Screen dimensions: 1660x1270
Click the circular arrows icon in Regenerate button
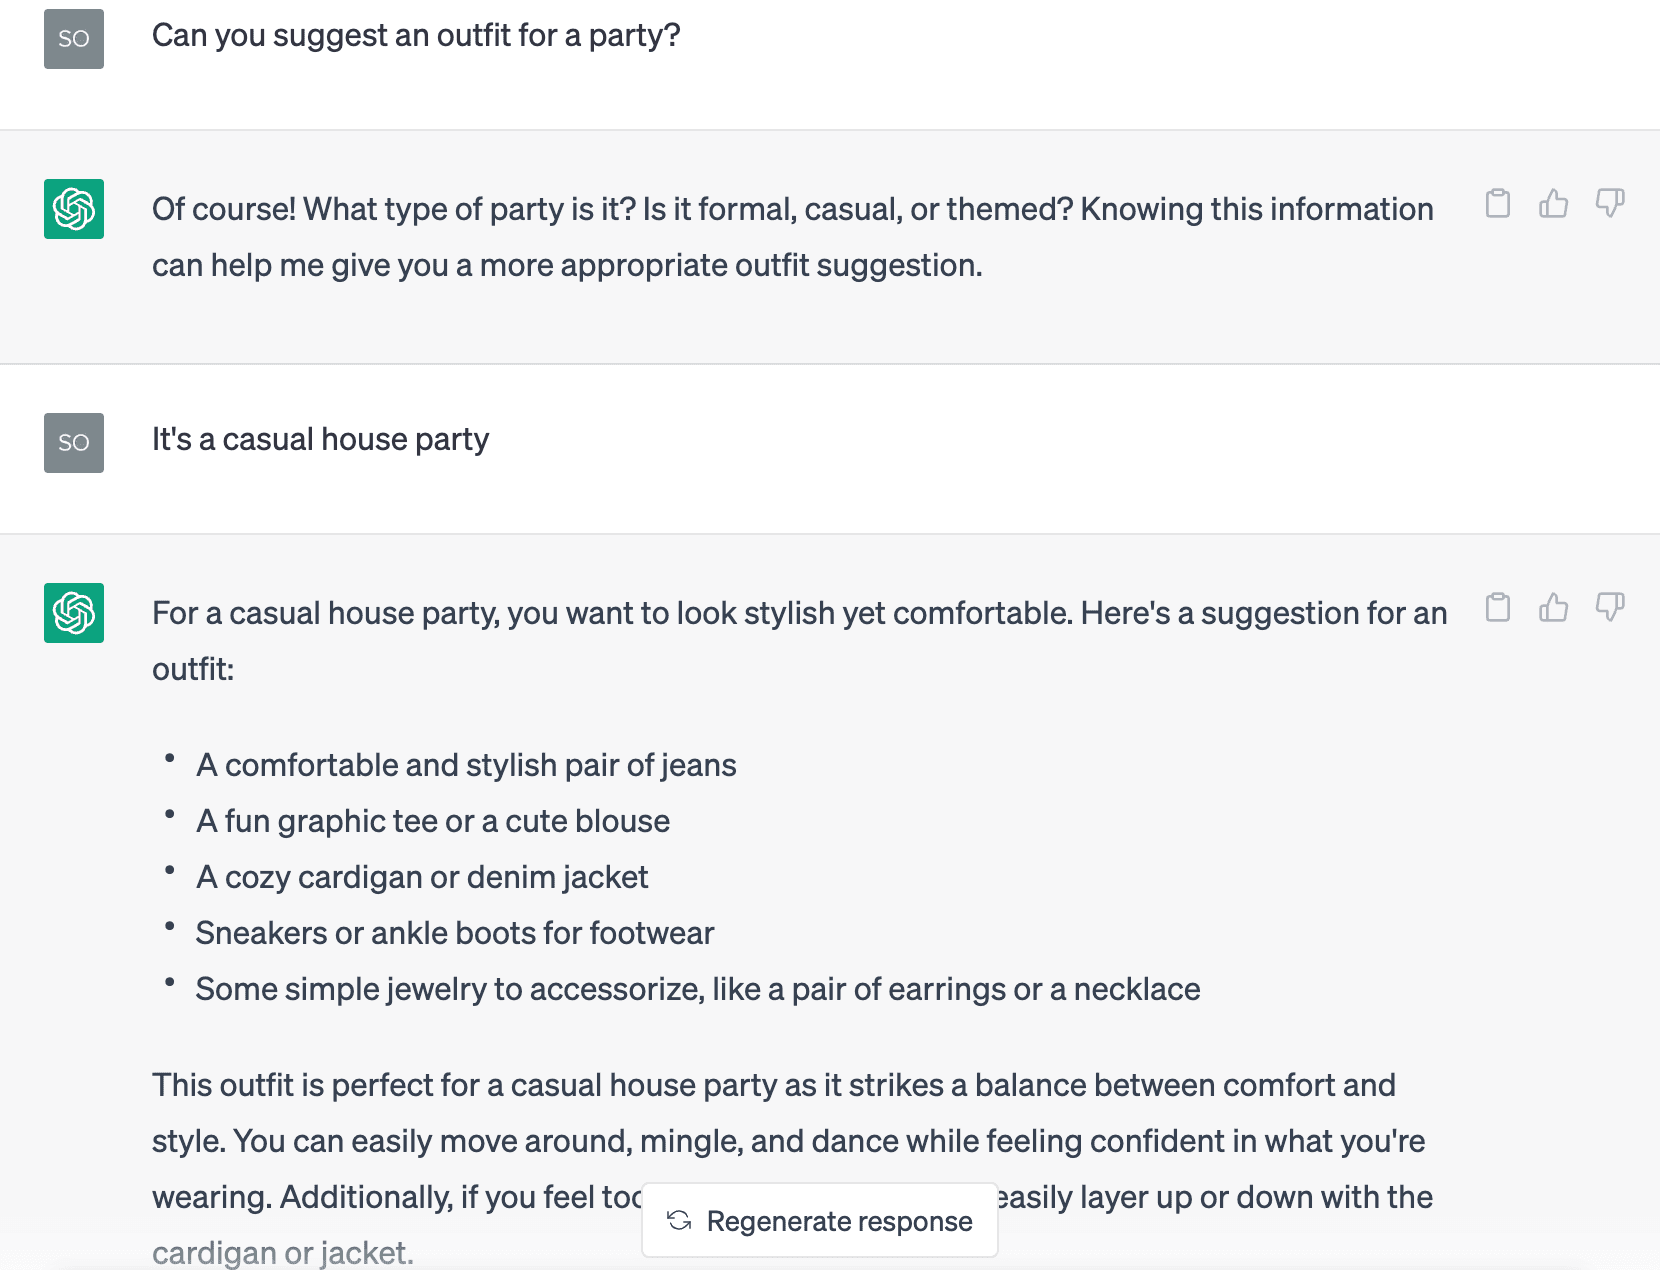pos(679,1220)
